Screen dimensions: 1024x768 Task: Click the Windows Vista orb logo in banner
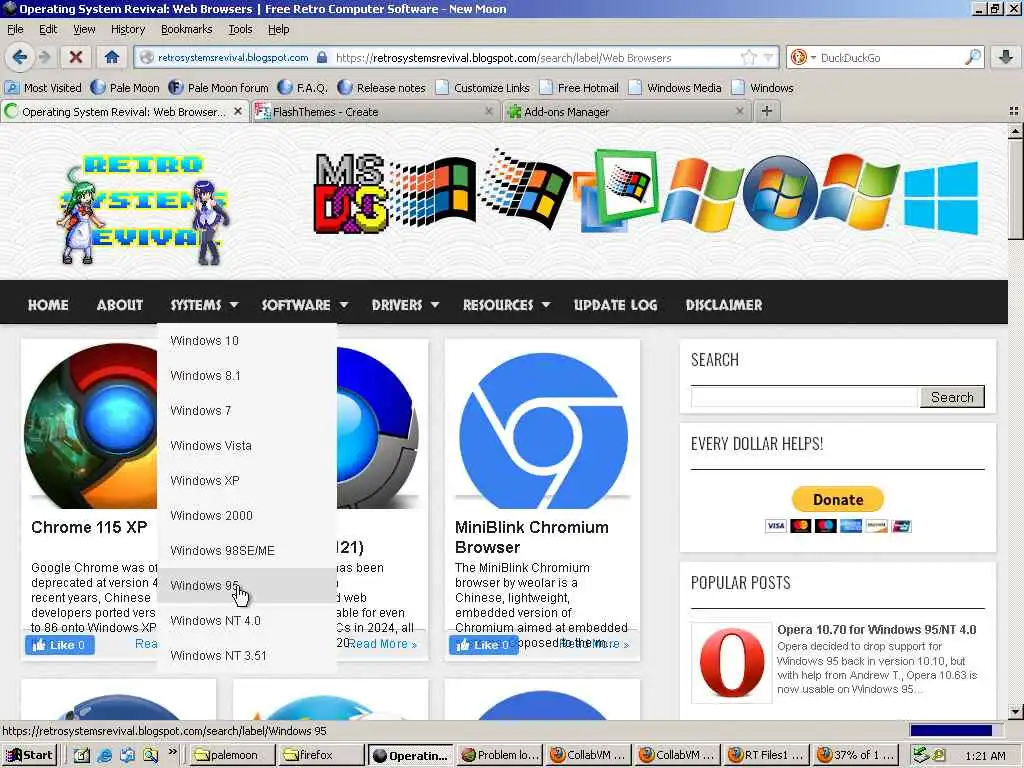pos(780,193)
